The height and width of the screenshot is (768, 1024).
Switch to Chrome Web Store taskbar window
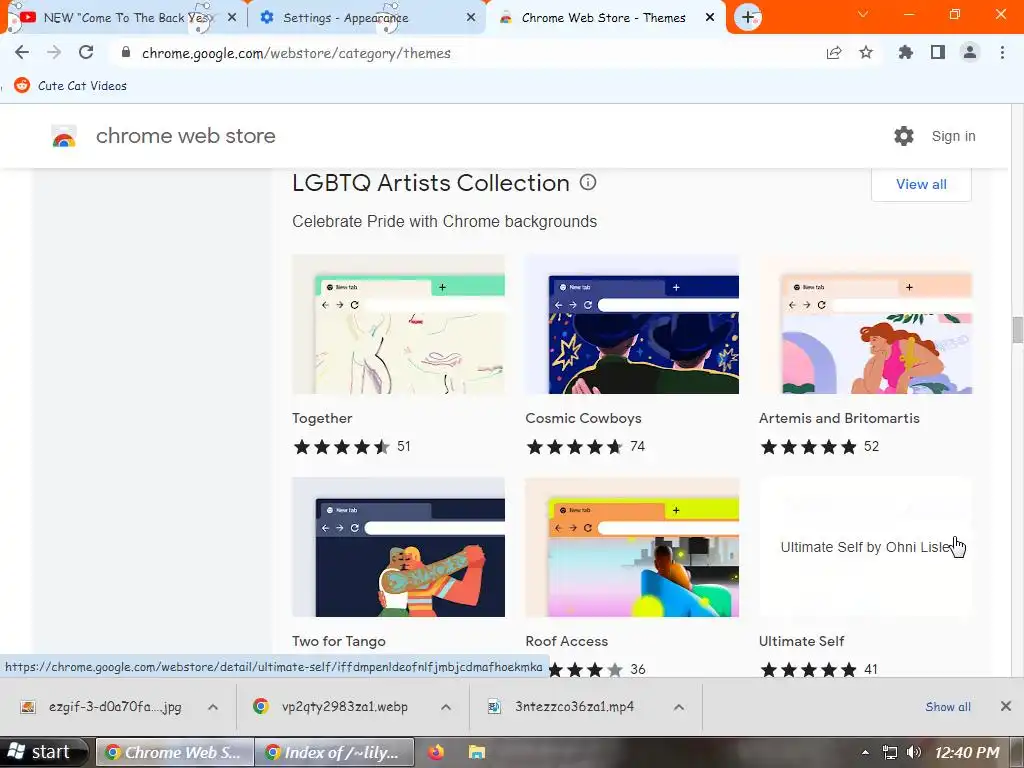click(x=174, y=752)
